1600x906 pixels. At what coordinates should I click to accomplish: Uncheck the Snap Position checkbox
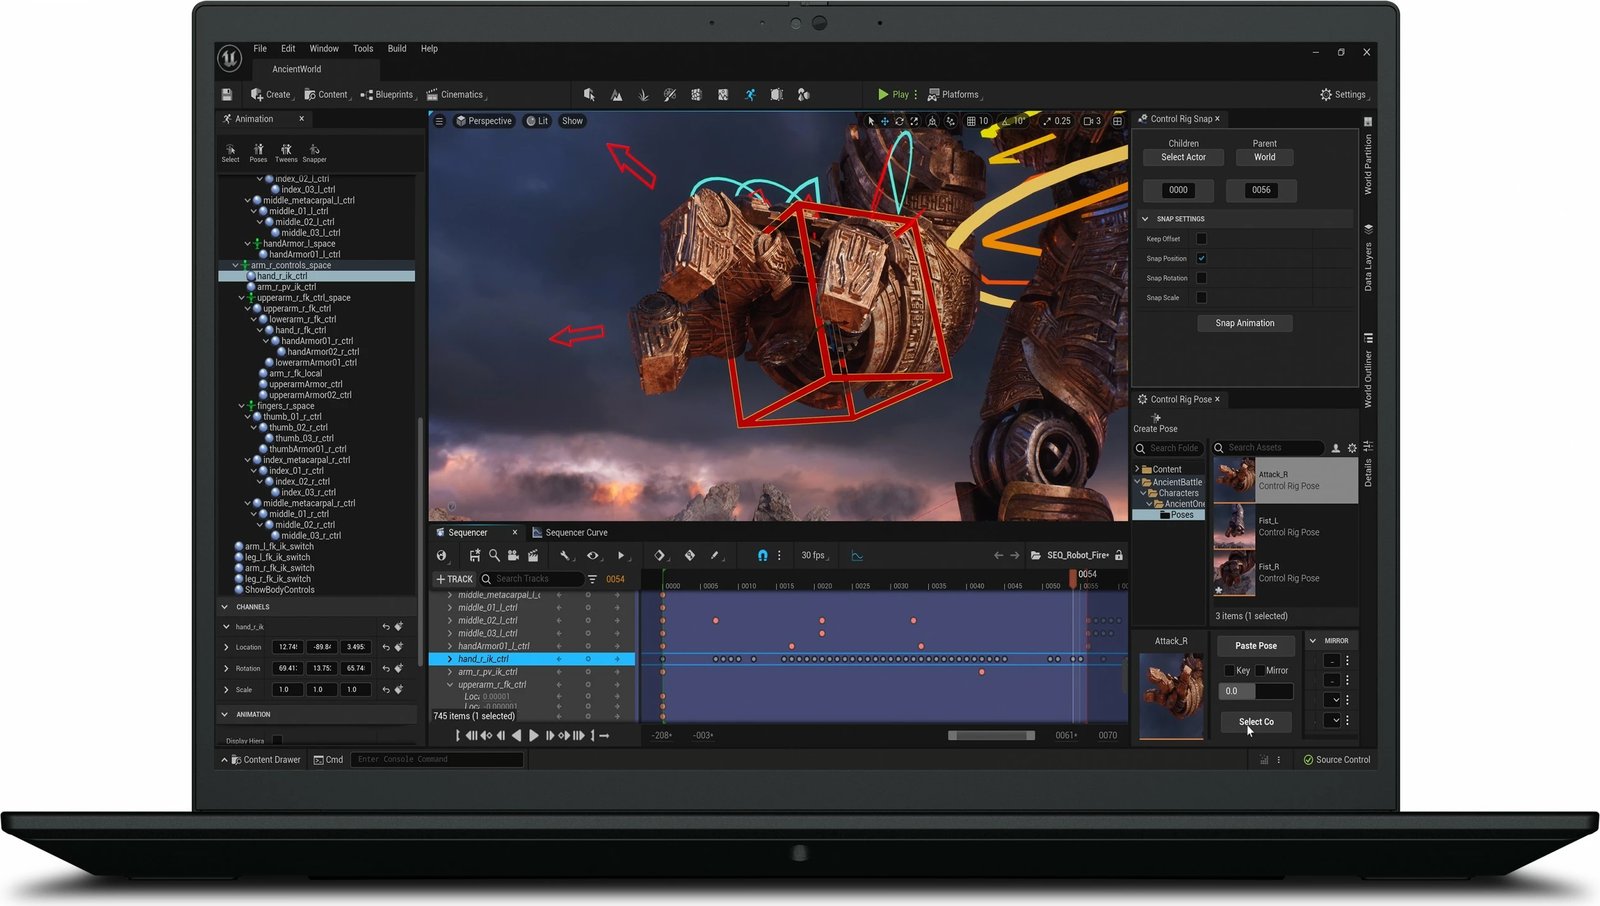click(1201, 258)
